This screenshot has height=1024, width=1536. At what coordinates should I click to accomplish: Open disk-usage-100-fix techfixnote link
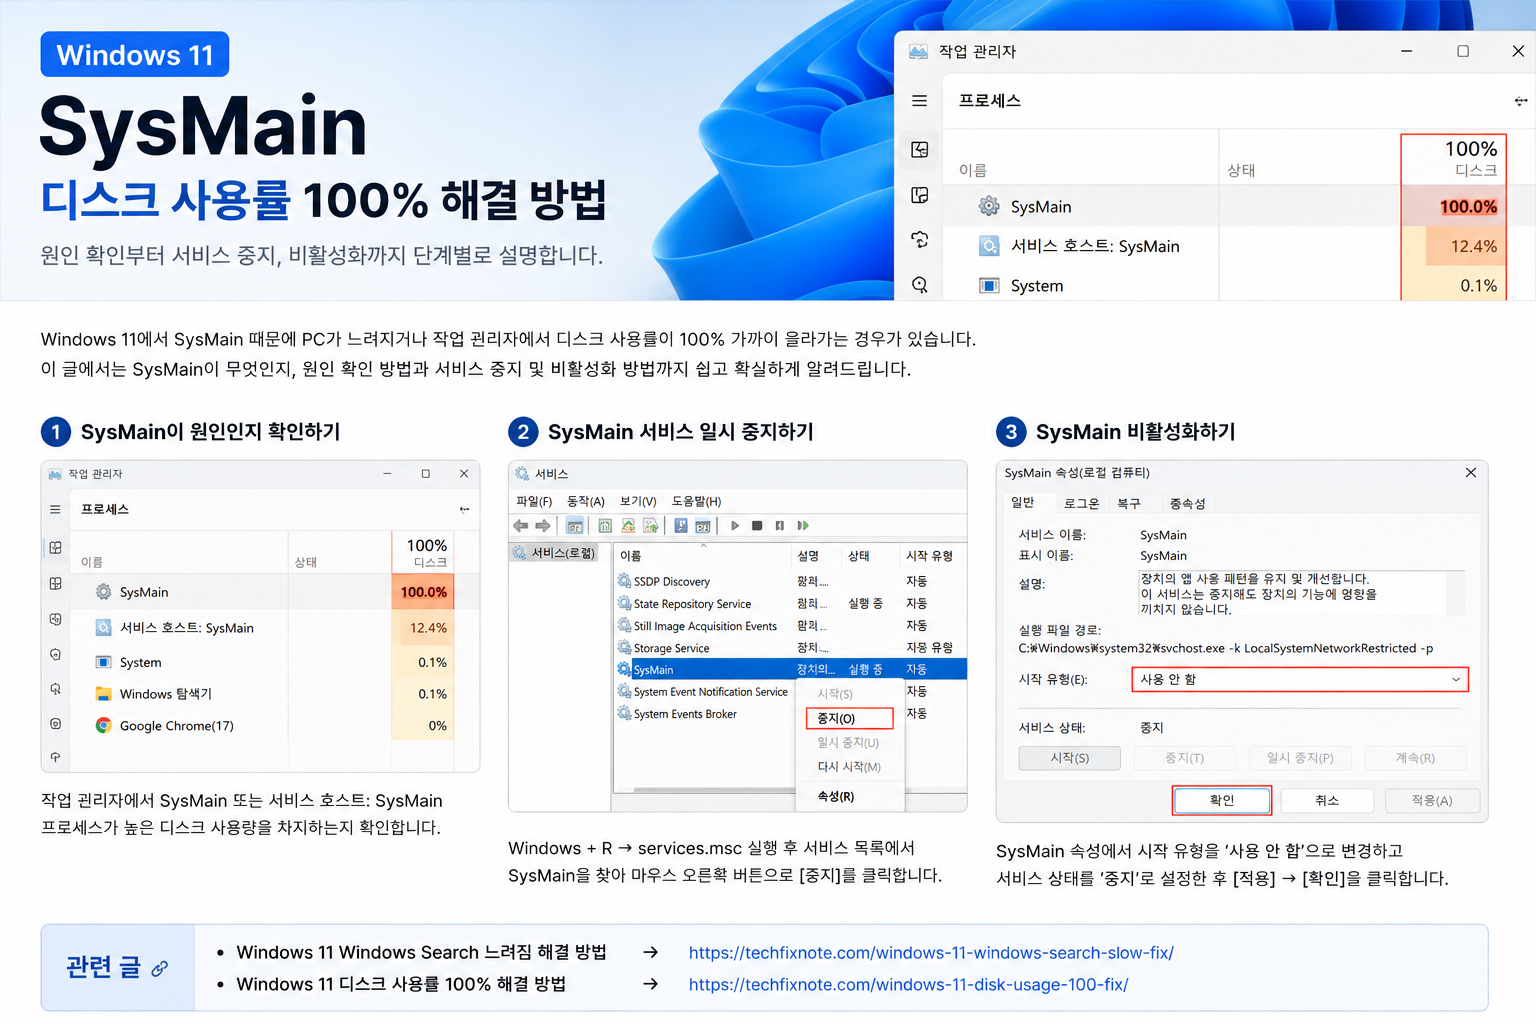[x=908, y=985]
